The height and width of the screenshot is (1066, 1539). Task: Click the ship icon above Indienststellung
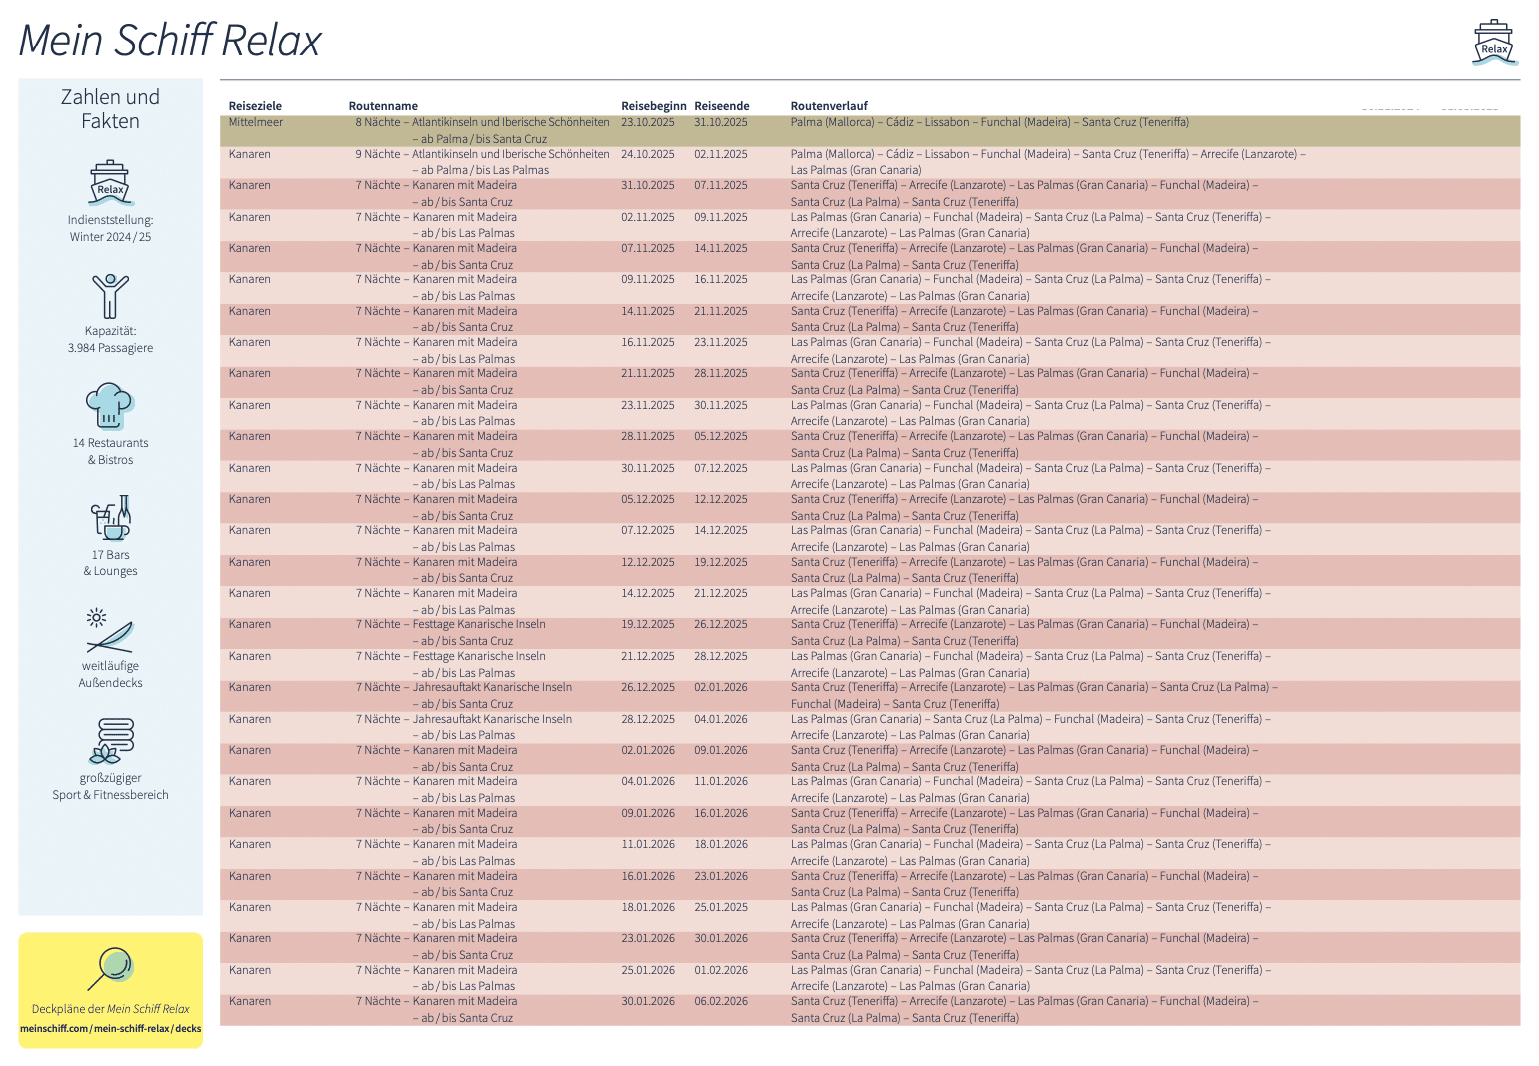(x=110, y=182)
